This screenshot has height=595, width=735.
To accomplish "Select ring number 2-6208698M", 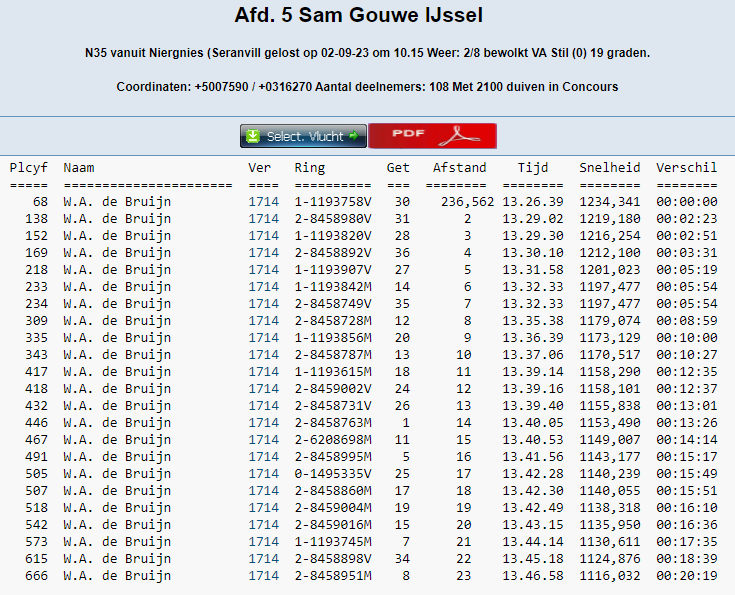I will [x=333, y=440].
